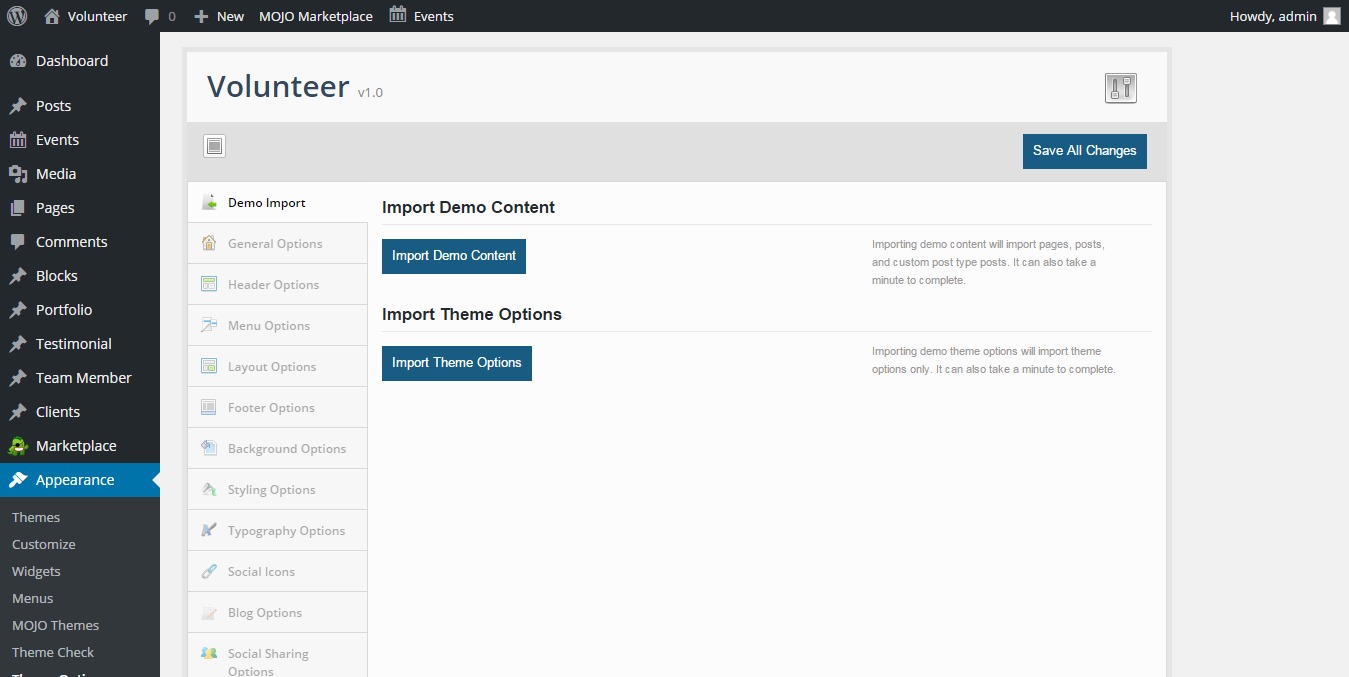Save All Changes button
The width and height of the screenshot is (1349, 677).
[x=1085, y=151]
